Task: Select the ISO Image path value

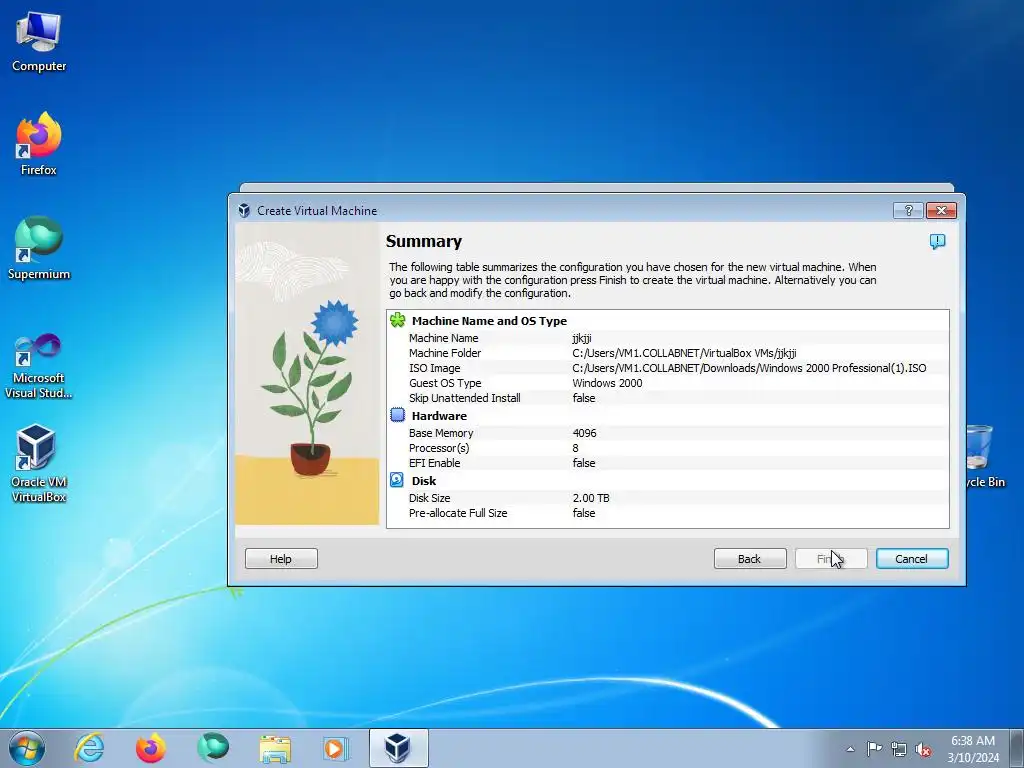Action: [749, 368]
